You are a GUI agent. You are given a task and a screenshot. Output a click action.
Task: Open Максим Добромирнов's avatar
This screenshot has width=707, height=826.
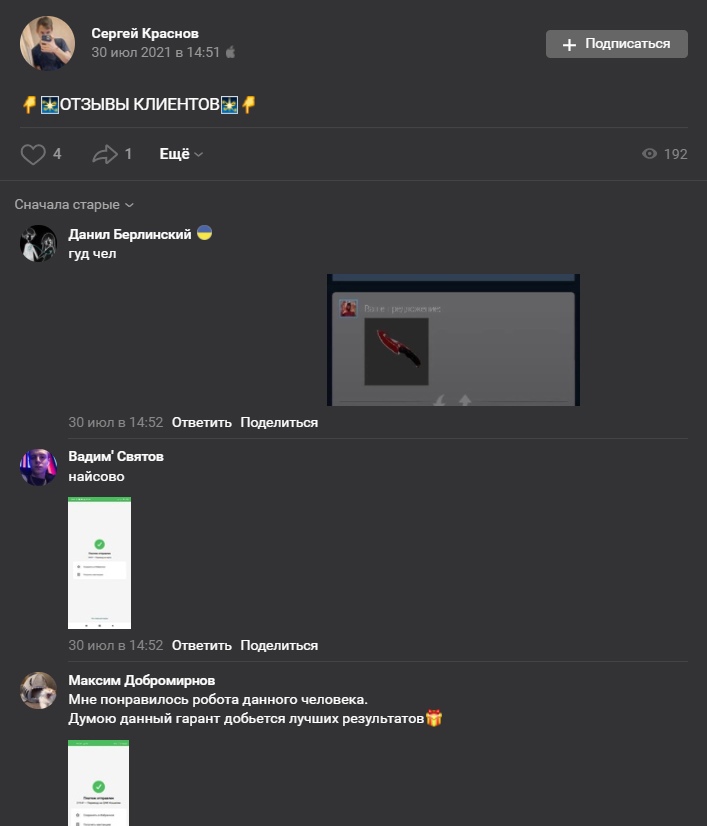click(x=38, y=691)
